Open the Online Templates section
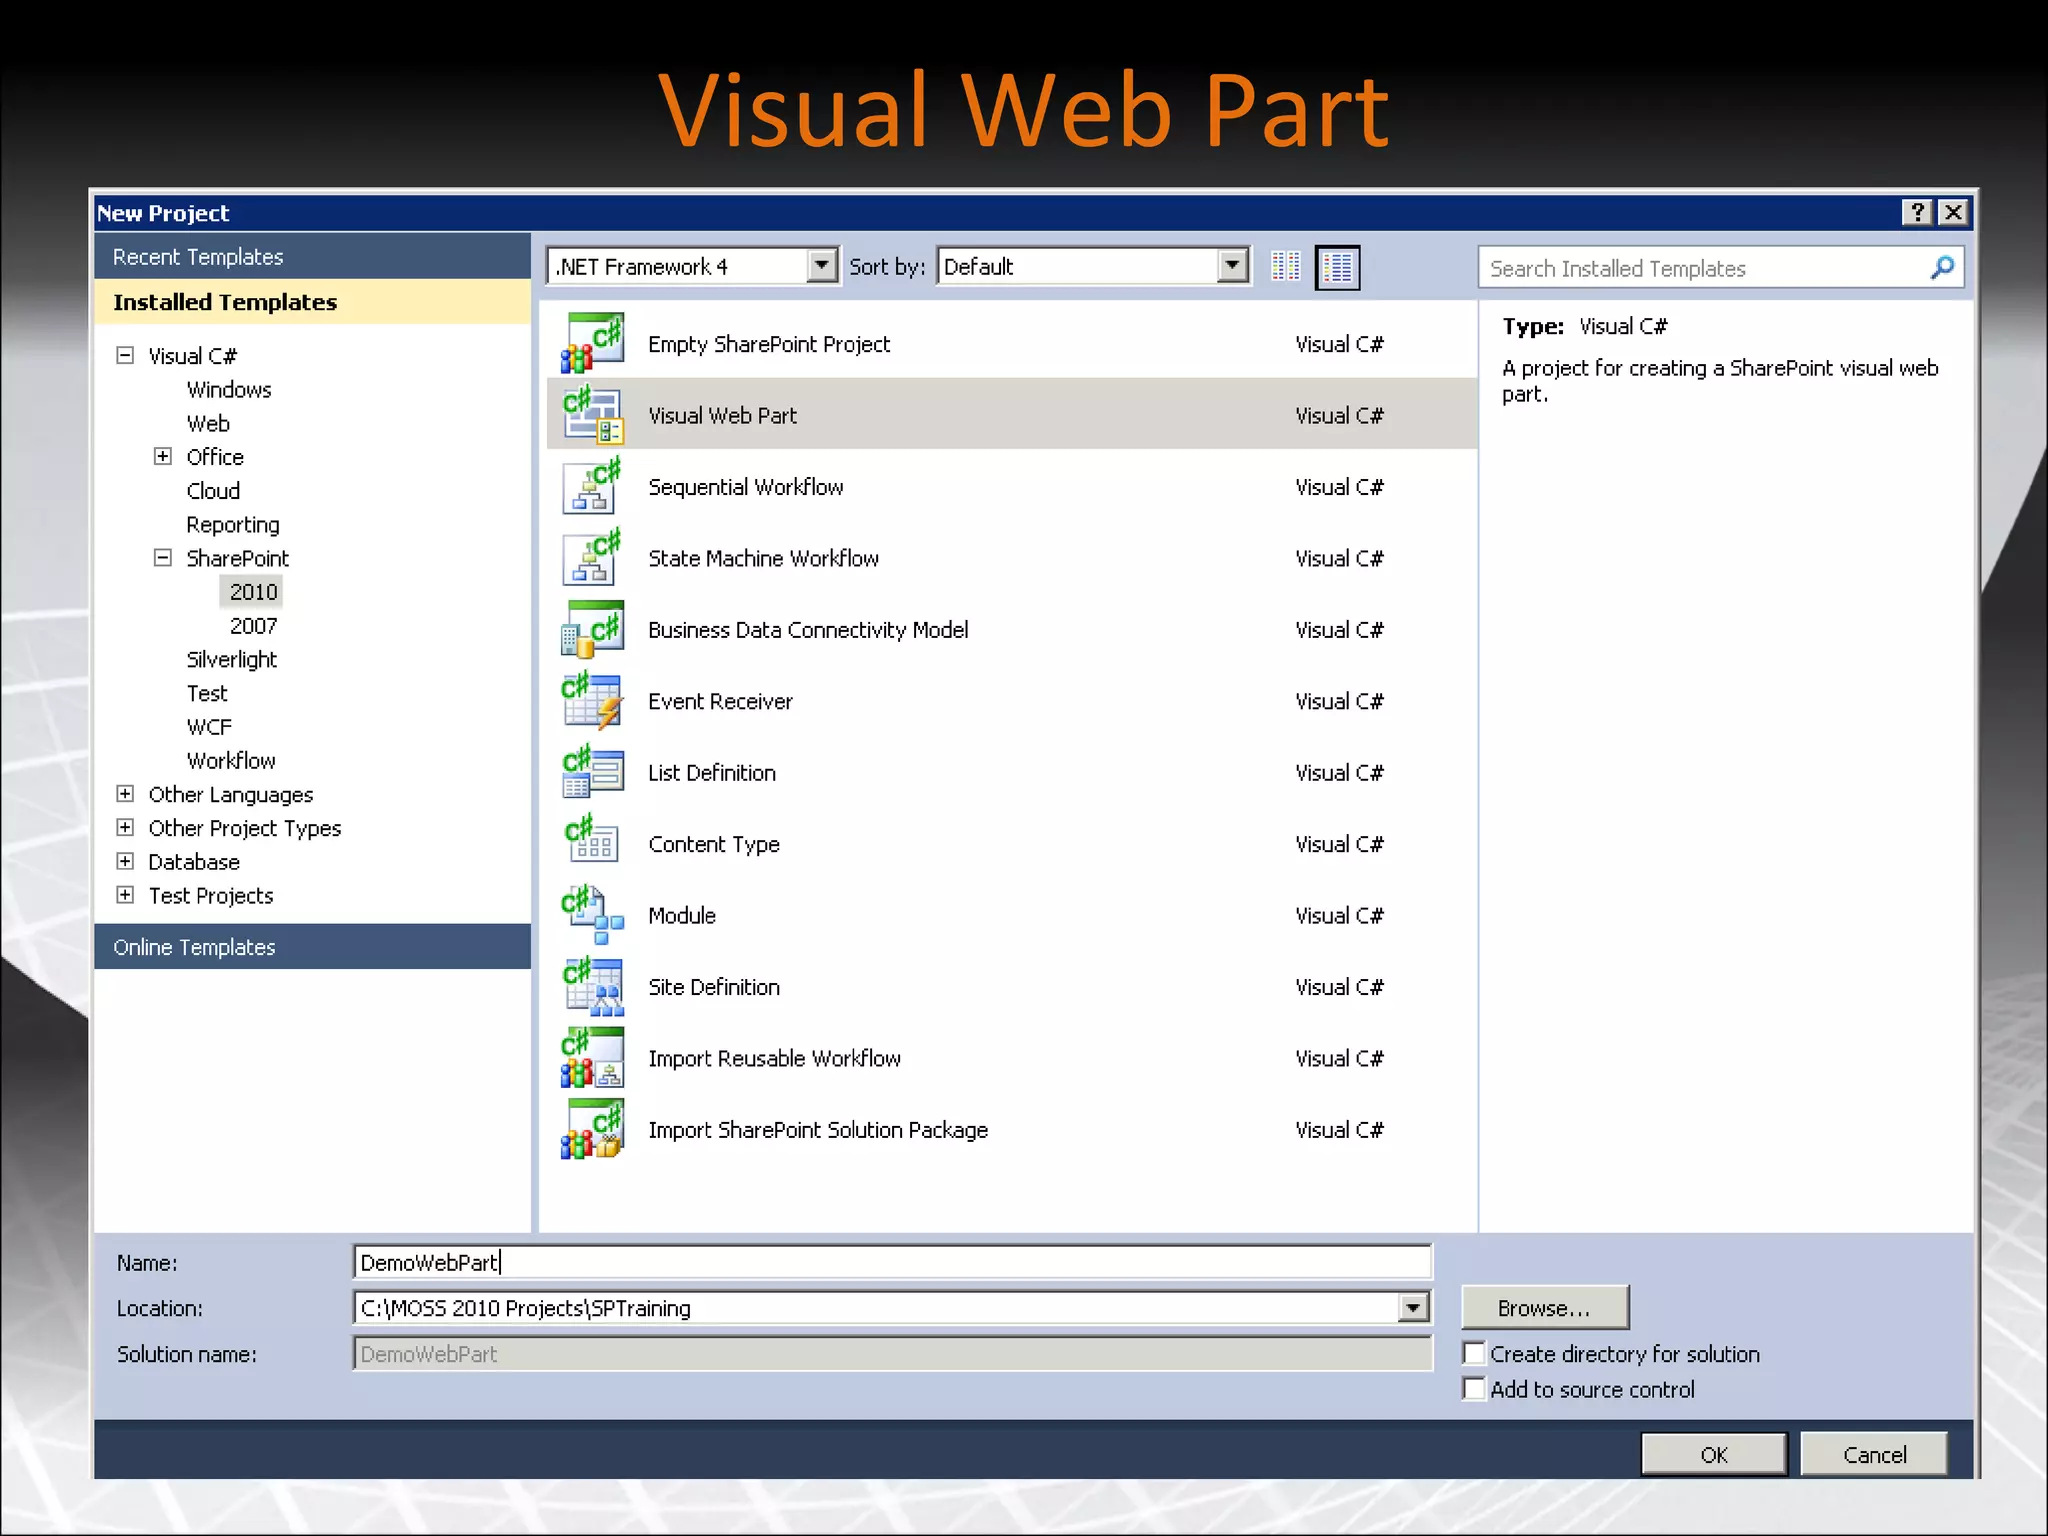Screen dimensions: 2048x1536 (x=312, y=946)
